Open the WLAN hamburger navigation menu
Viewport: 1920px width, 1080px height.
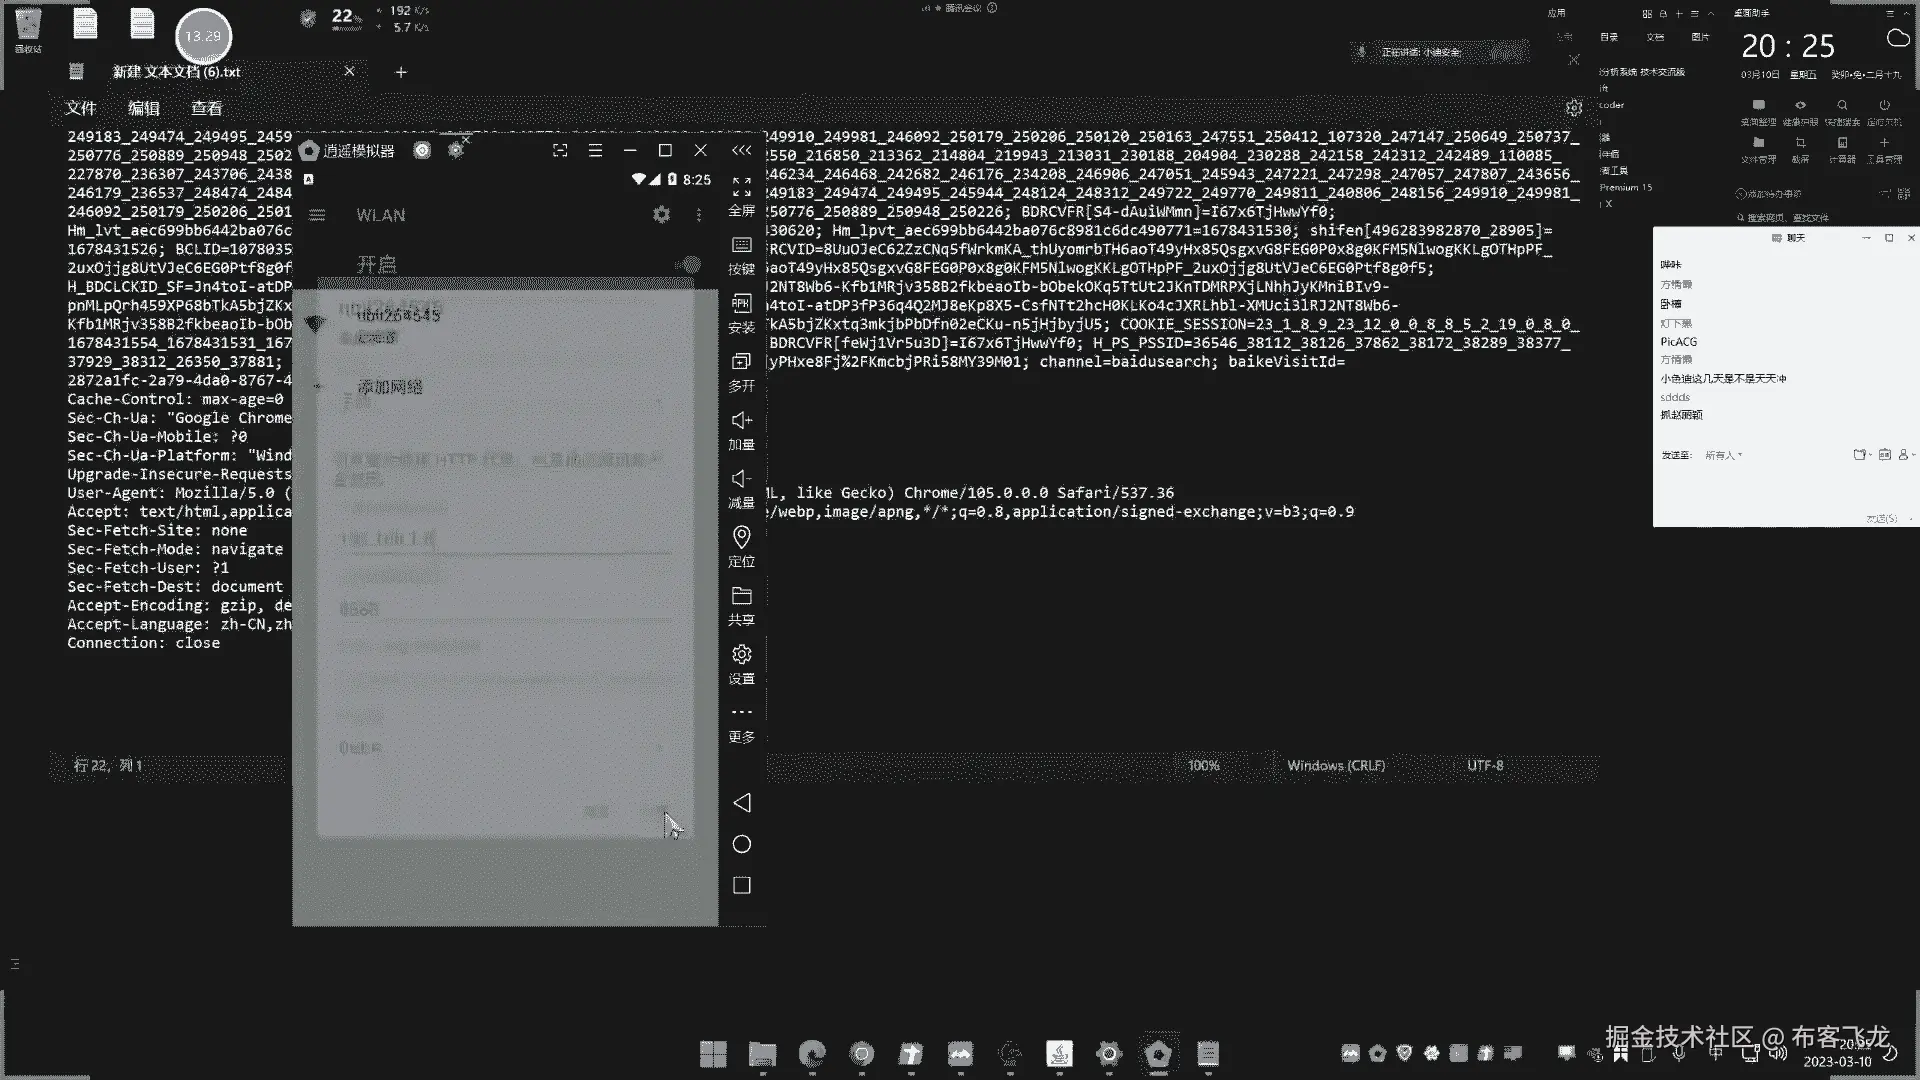317,215
